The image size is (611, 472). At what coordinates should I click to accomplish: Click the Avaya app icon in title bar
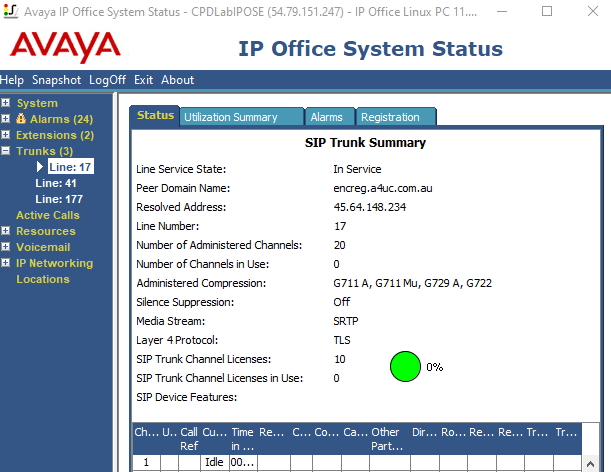coord(11,11)
